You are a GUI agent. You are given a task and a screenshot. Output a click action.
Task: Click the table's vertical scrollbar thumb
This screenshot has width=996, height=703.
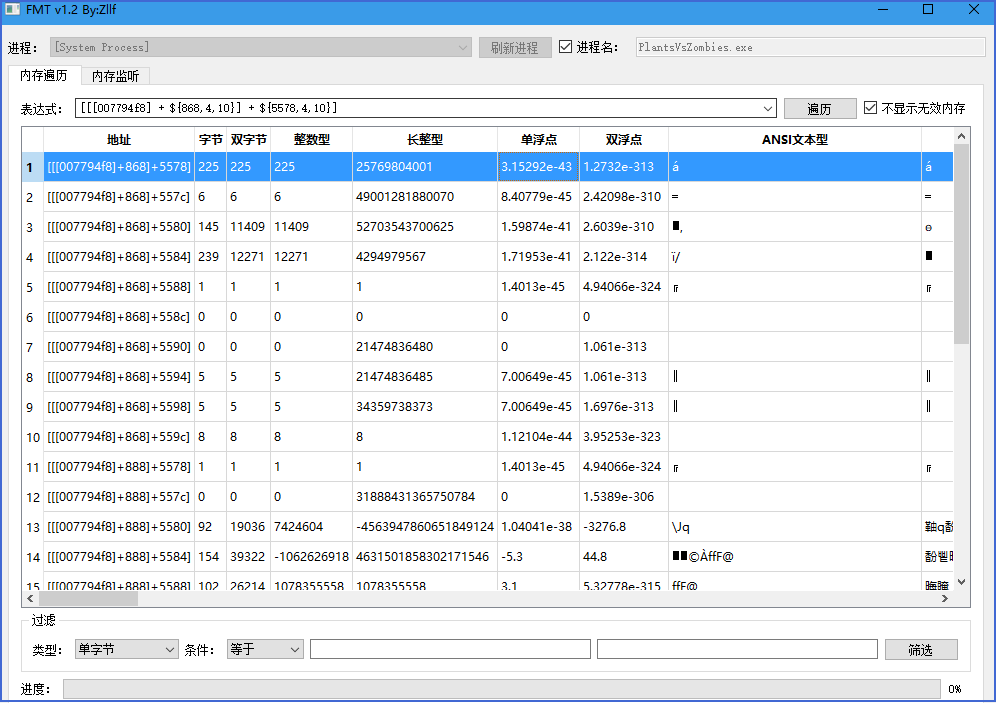pyautogui.click(x=961, y=244)
